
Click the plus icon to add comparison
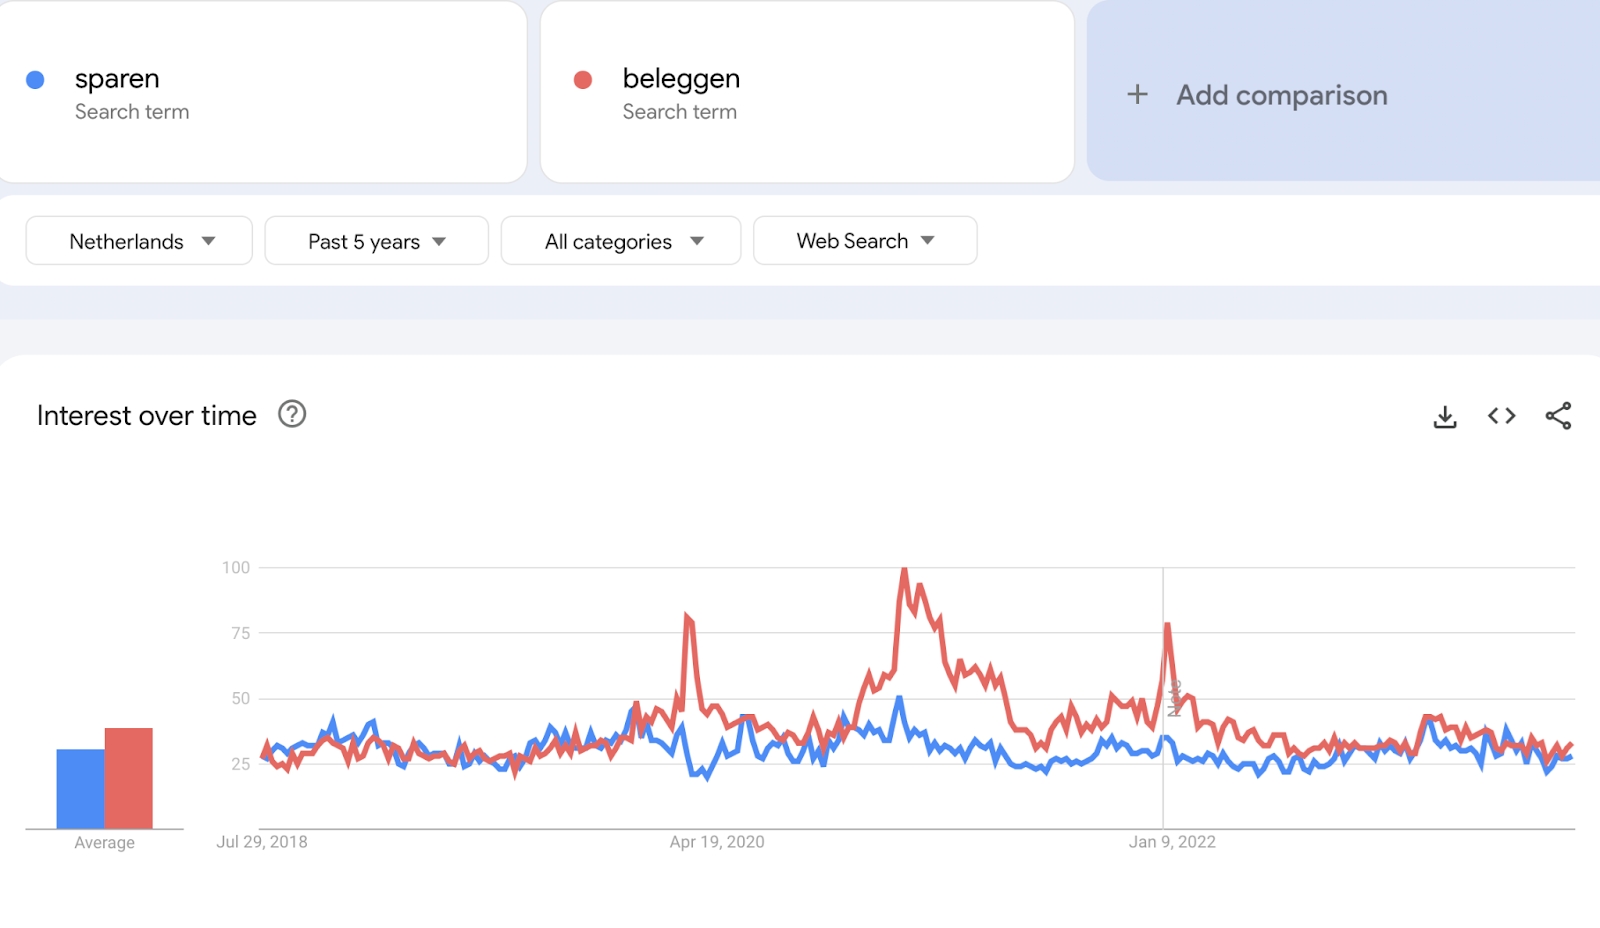point(1137,95)
